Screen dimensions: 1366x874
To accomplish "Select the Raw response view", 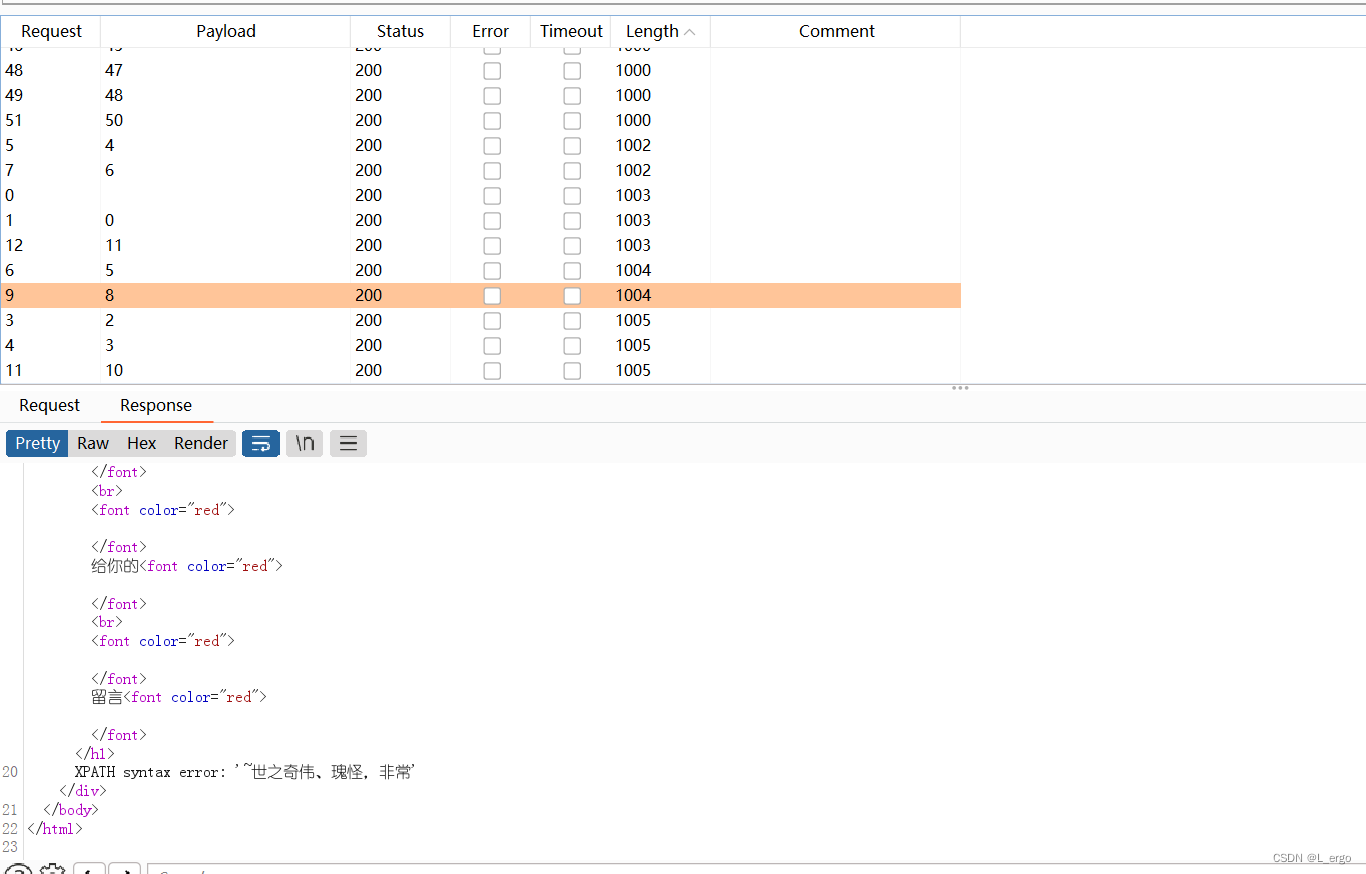I will (92, 443).
